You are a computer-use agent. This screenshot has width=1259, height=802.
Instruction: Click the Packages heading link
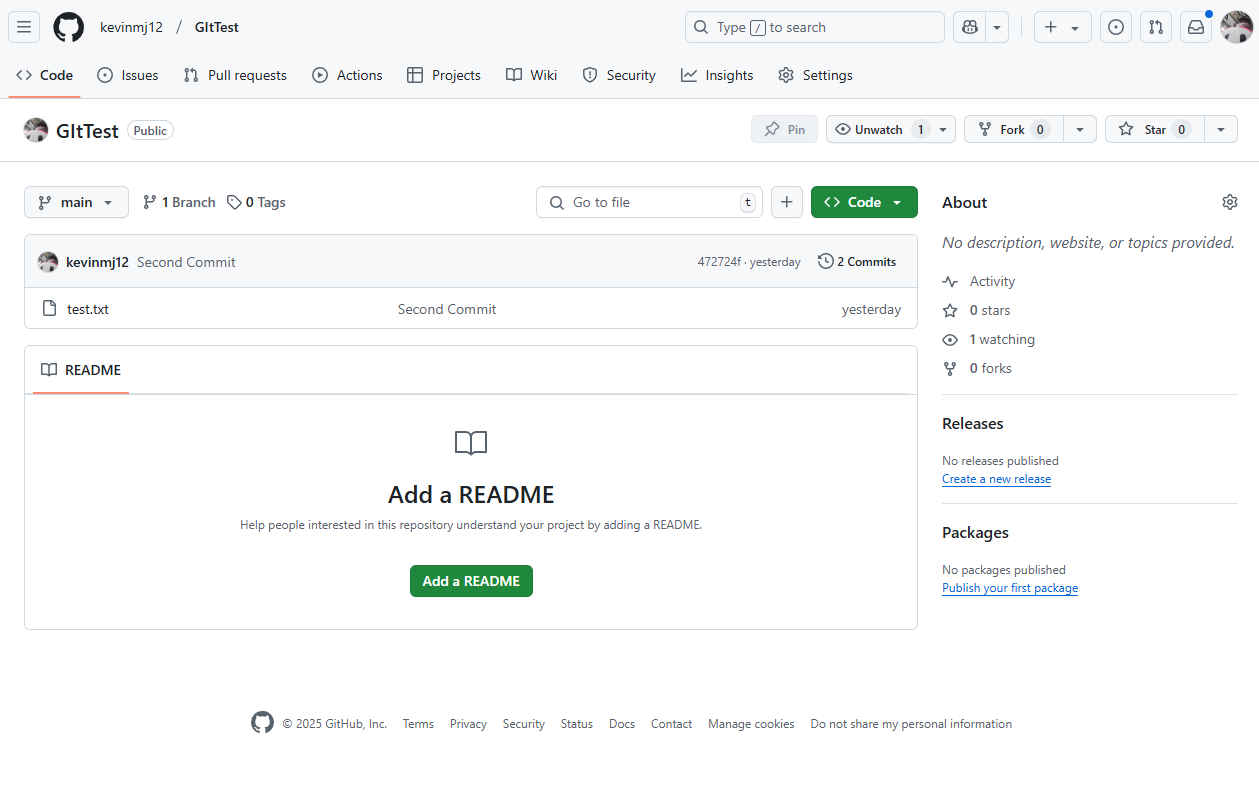click(x=975, y=533)
